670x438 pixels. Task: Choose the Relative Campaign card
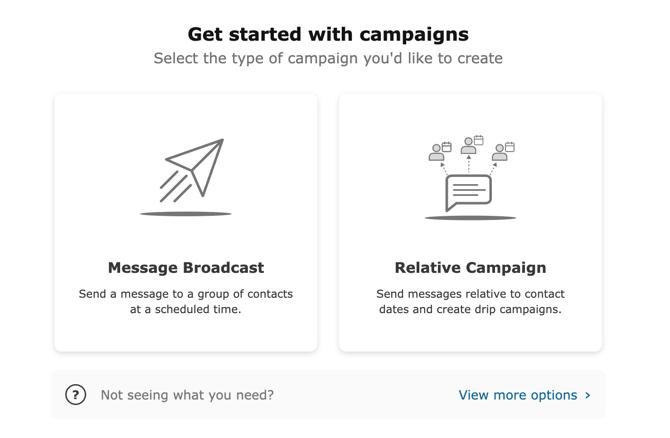pos(470,222)
